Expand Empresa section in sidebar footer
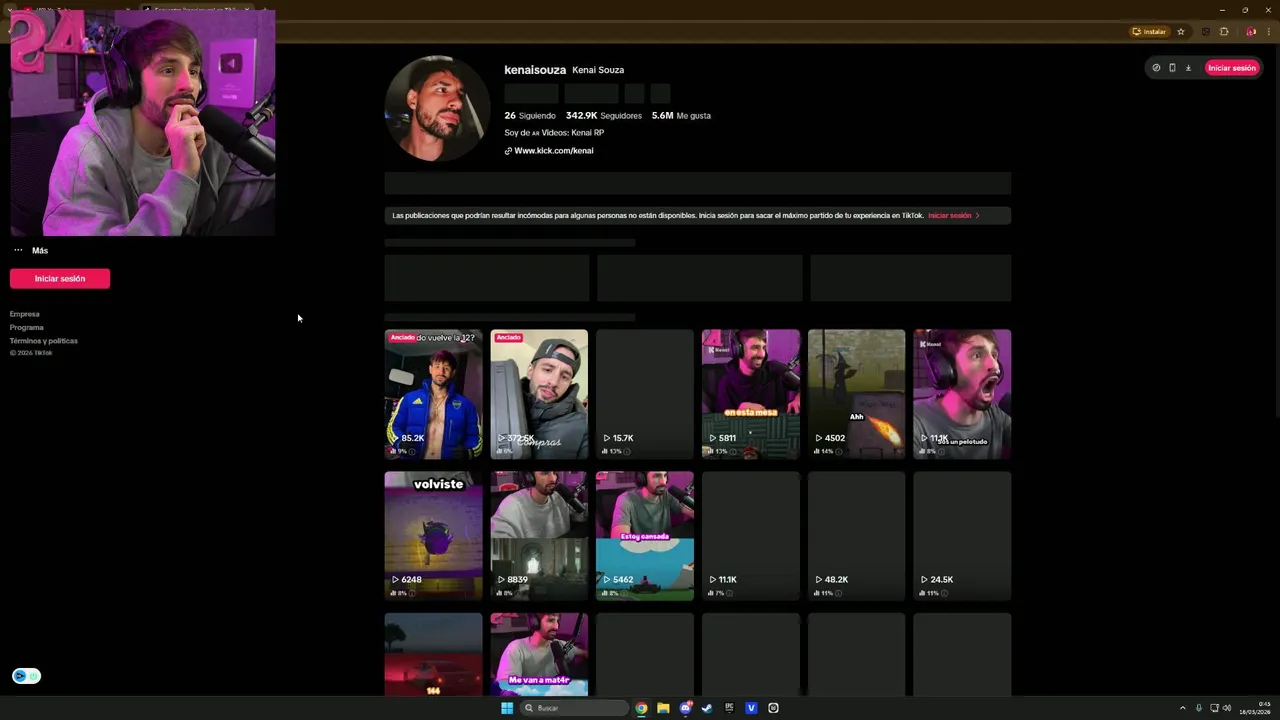Image resolution: width=1280 pixels, height=720 pixels. 25,314
